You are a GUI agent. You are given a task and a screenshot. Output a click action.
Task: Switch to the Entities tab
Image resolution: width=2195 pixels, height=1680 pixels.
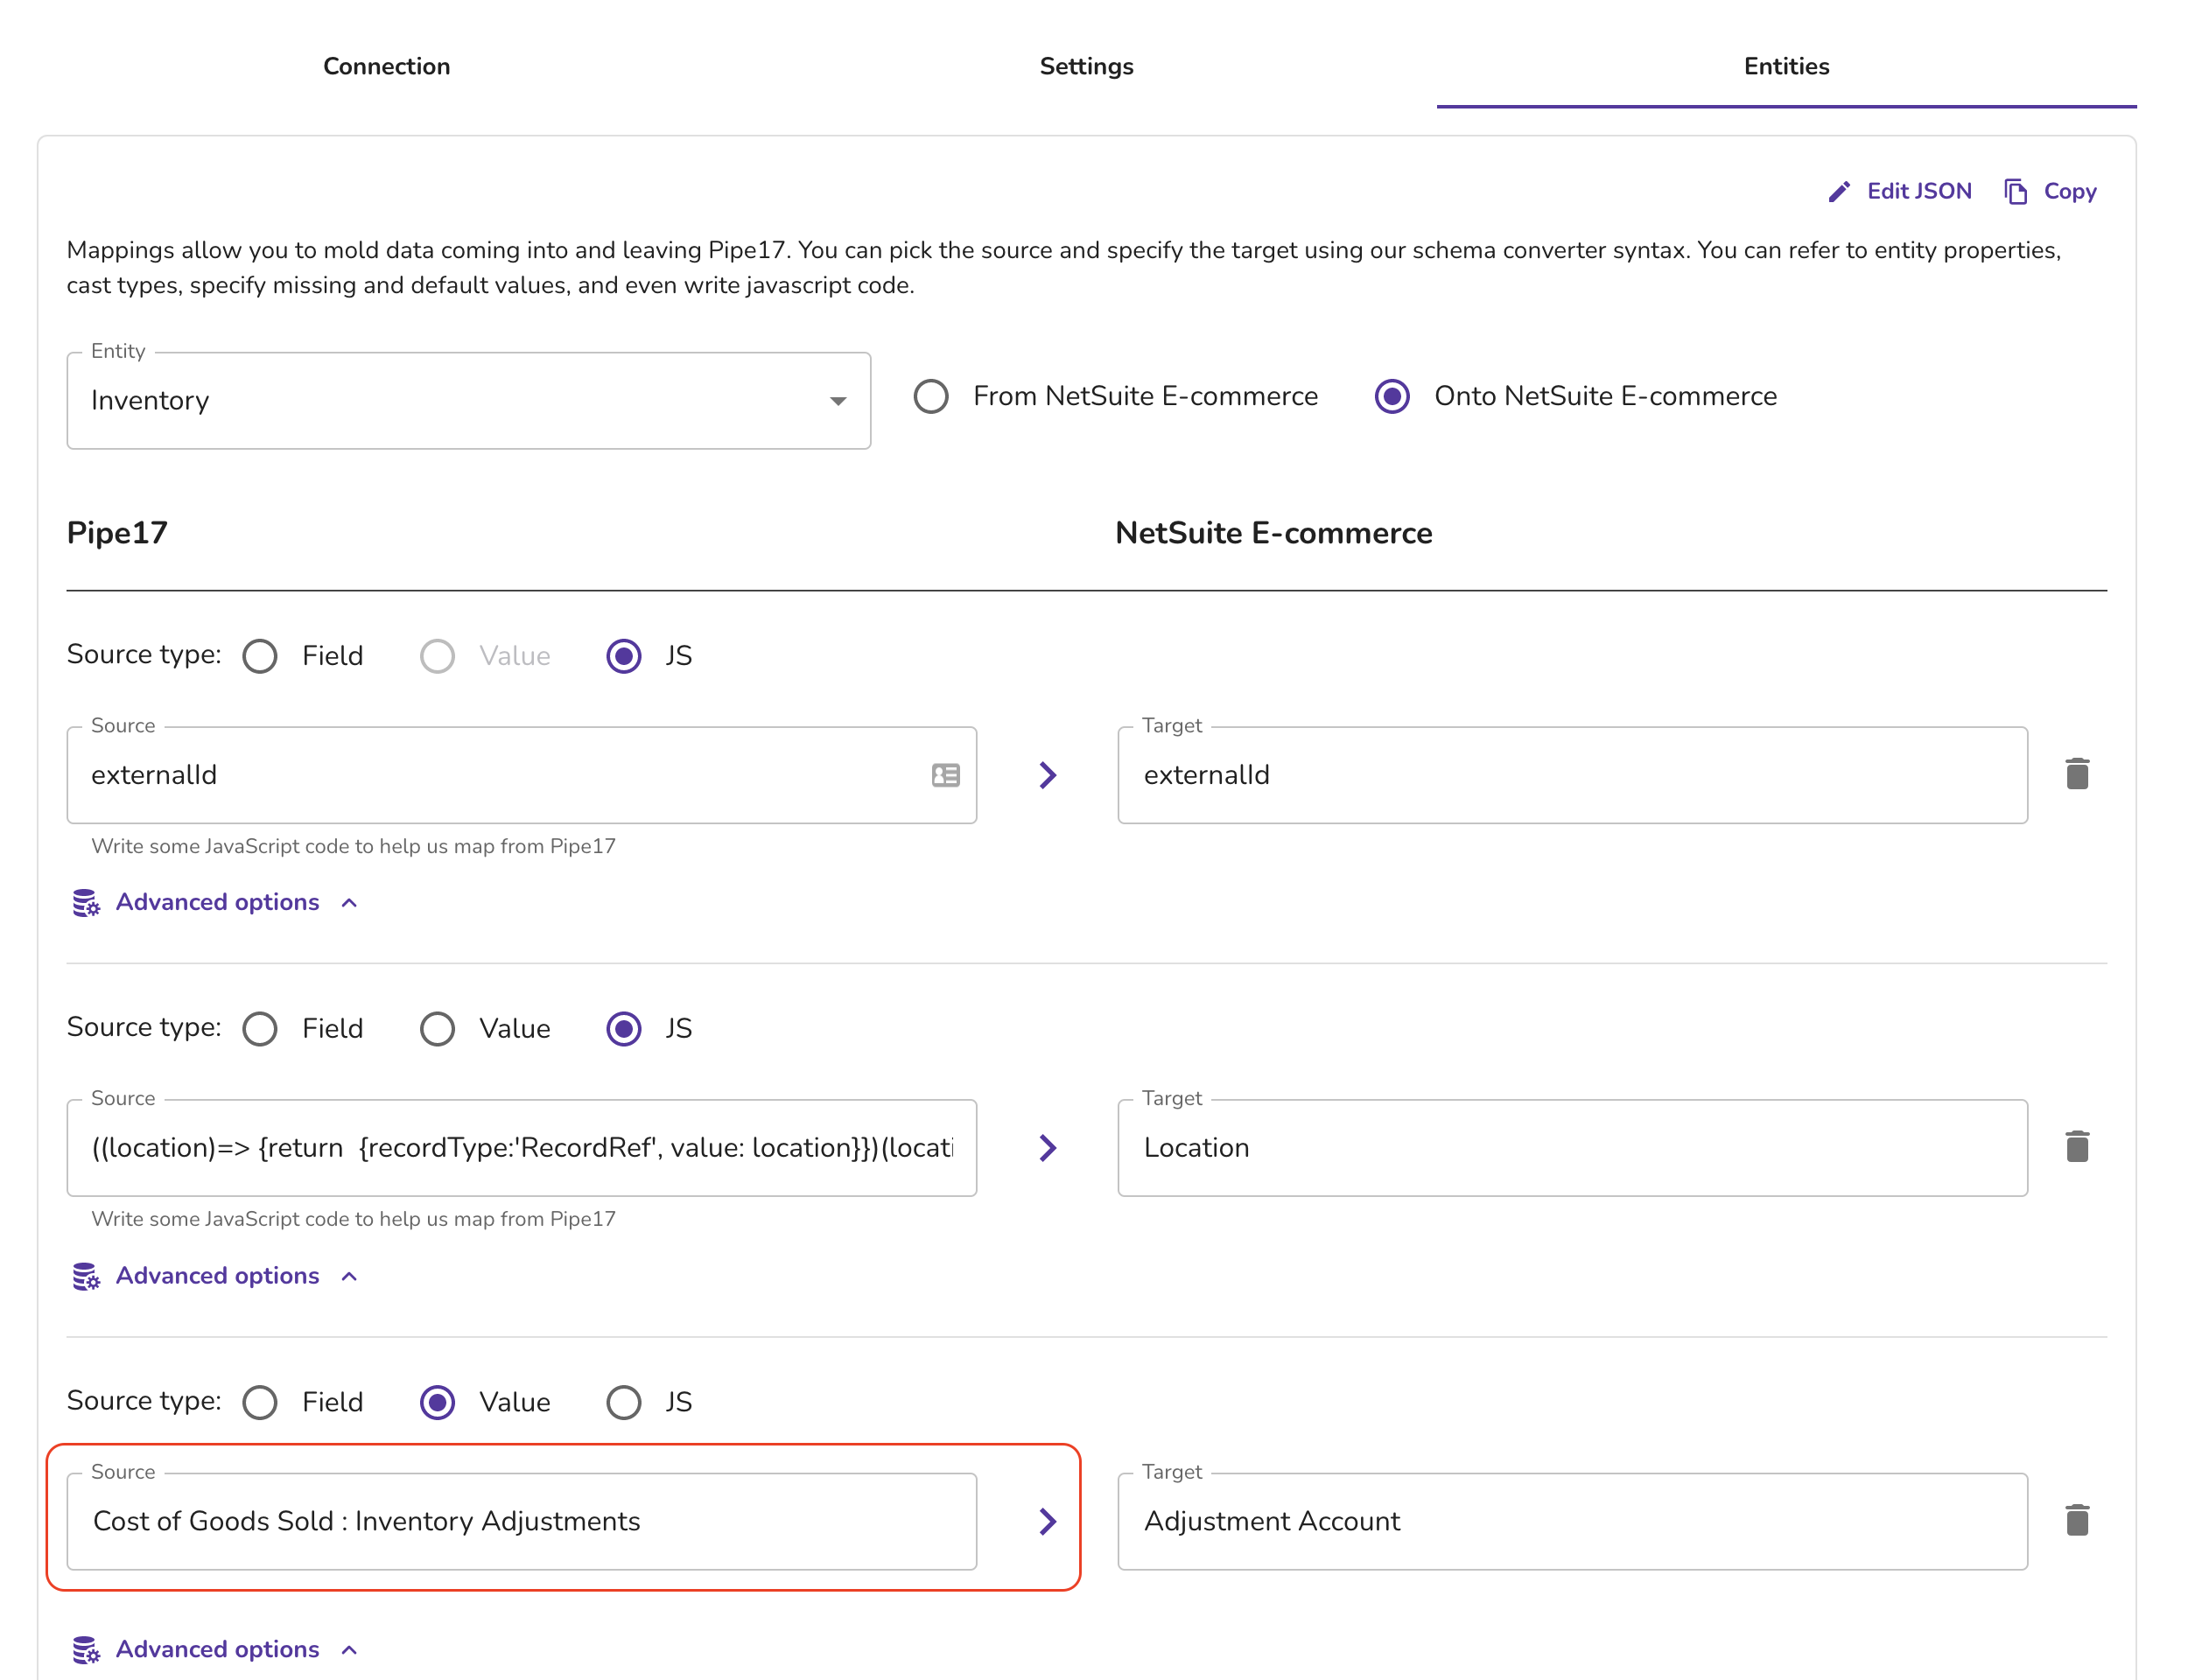[x=1786, y=66]
